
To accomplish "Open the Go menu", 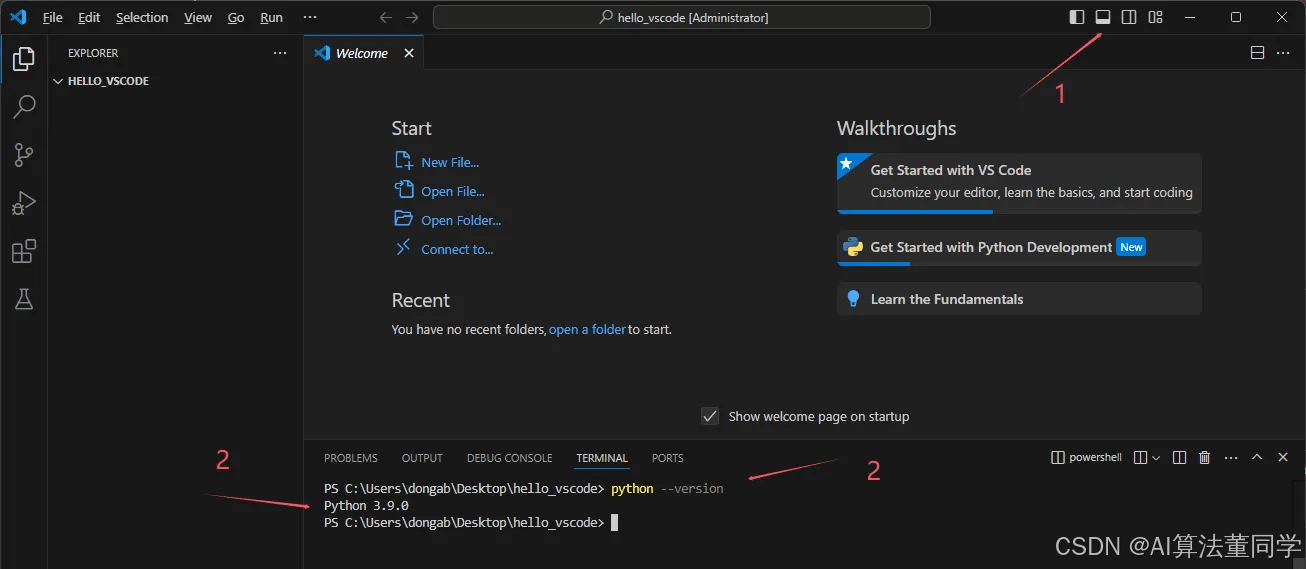I will coord(236,17).
